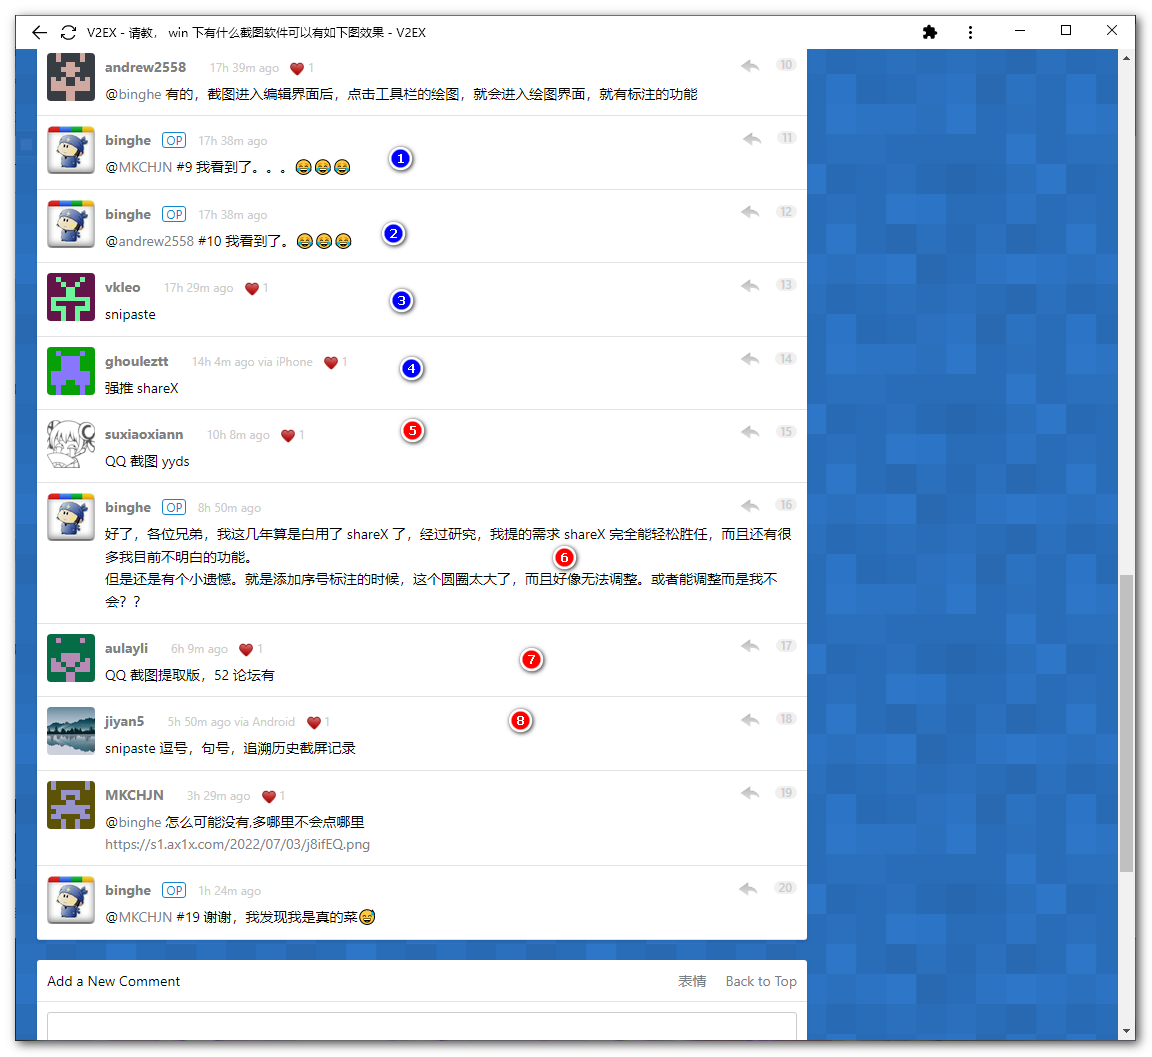This screenshot has width=1152, height=1057.
Task: Click the heart on vkleo's comment
Action: 252,288
